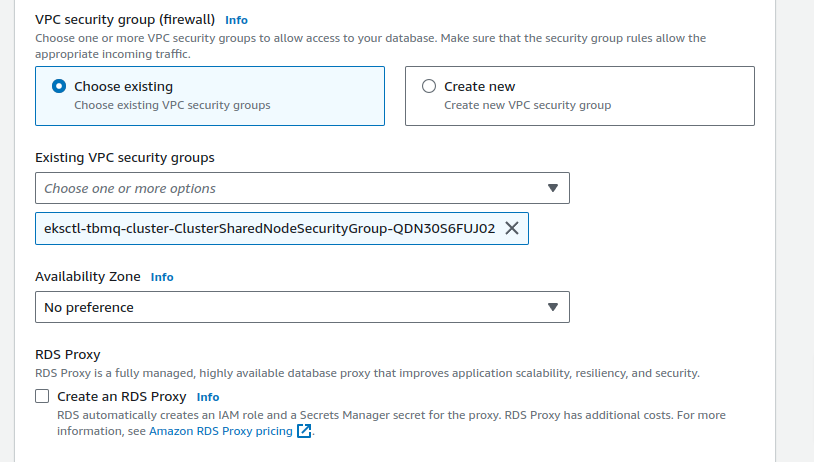Enable the Create an RDS Proxy checkbox
Image resolution: width=814 pixels, height=462 pixels.
click(42, 396)
